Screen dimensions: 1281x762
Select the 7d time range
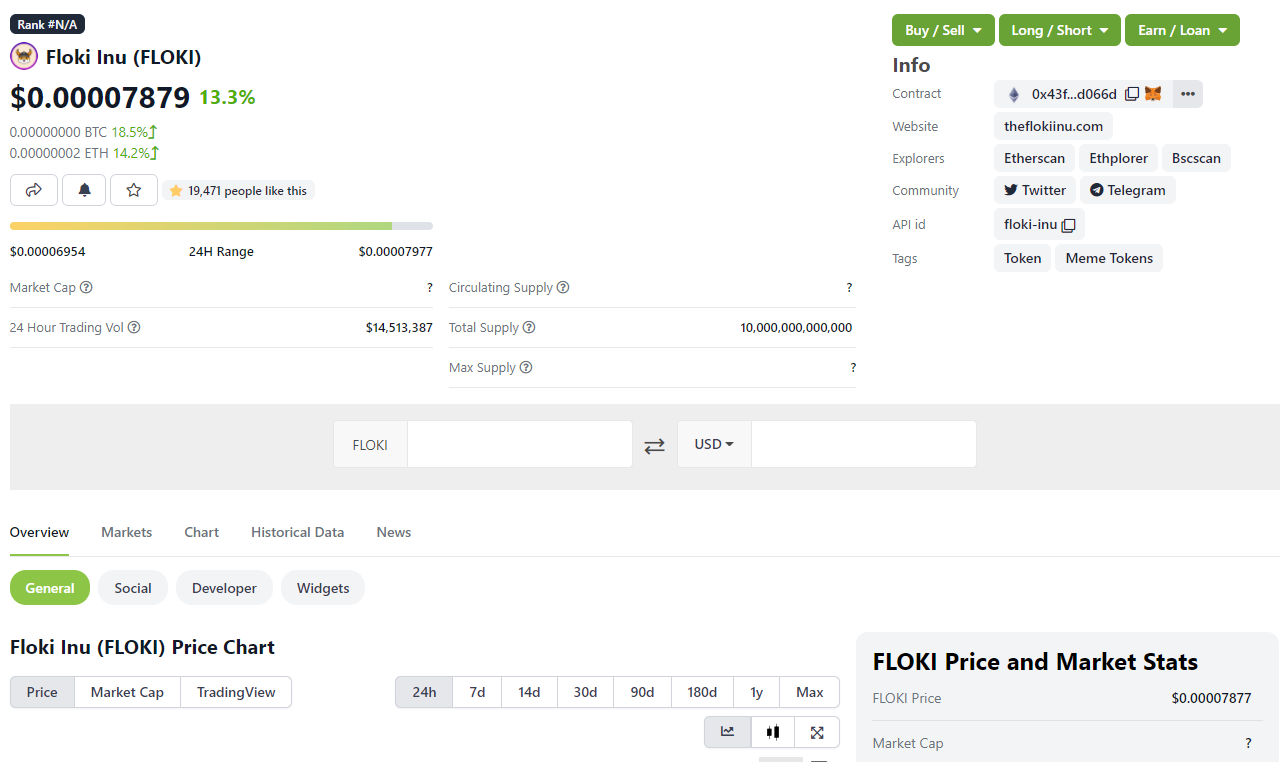coord(477,692)
